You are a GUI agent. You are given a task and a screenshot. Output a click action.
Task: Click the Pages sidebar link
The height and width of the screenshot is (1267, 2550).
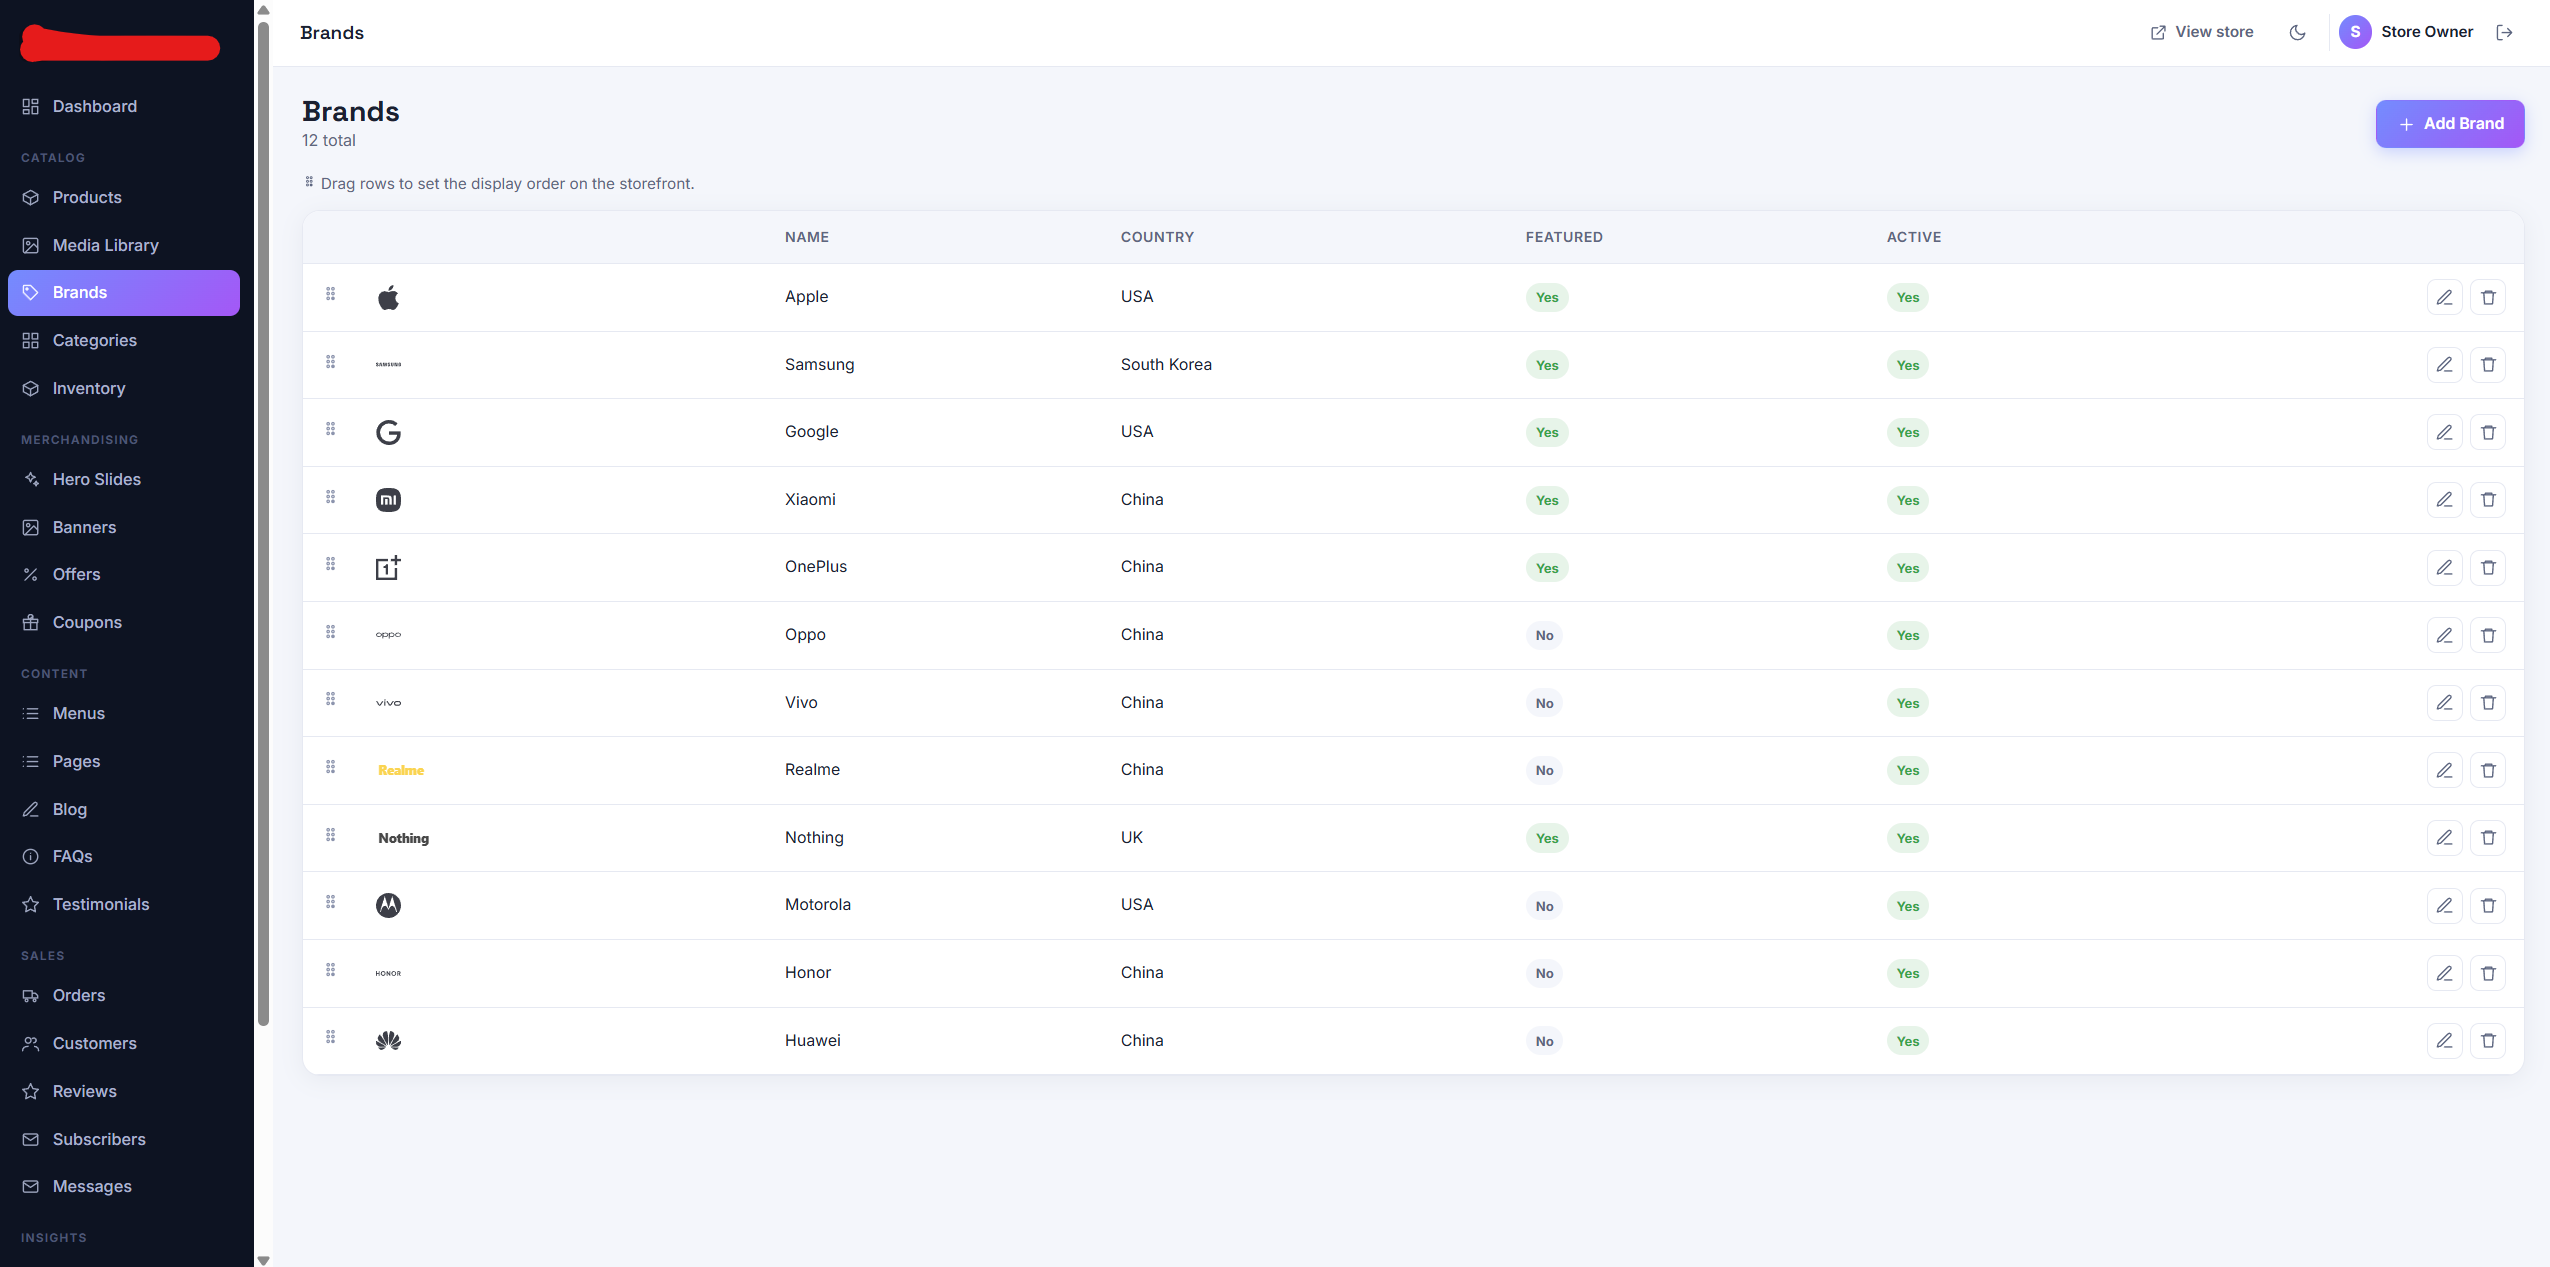point(124,762)
